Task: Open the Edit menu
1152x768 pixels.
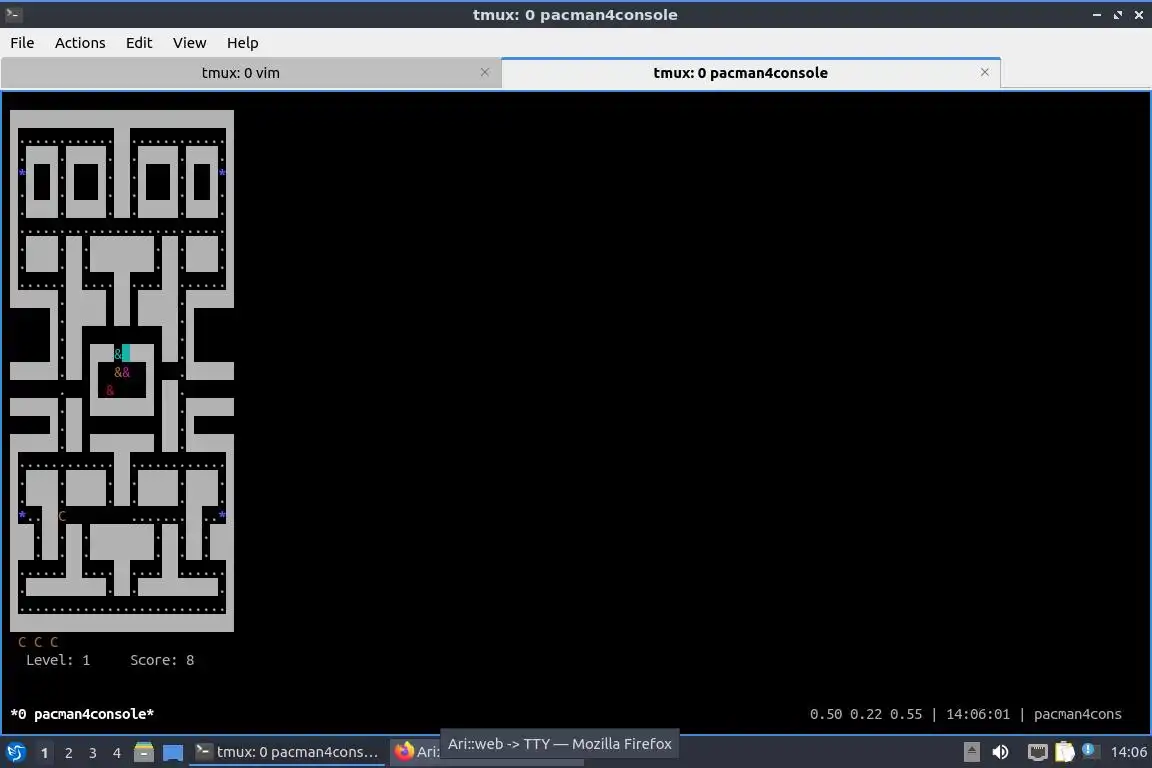Action: coord(139,43)
